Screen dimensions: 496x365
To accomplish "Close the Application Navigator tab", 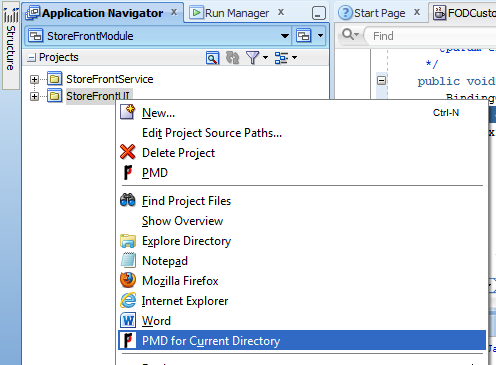I will click(x=174, y=12).
